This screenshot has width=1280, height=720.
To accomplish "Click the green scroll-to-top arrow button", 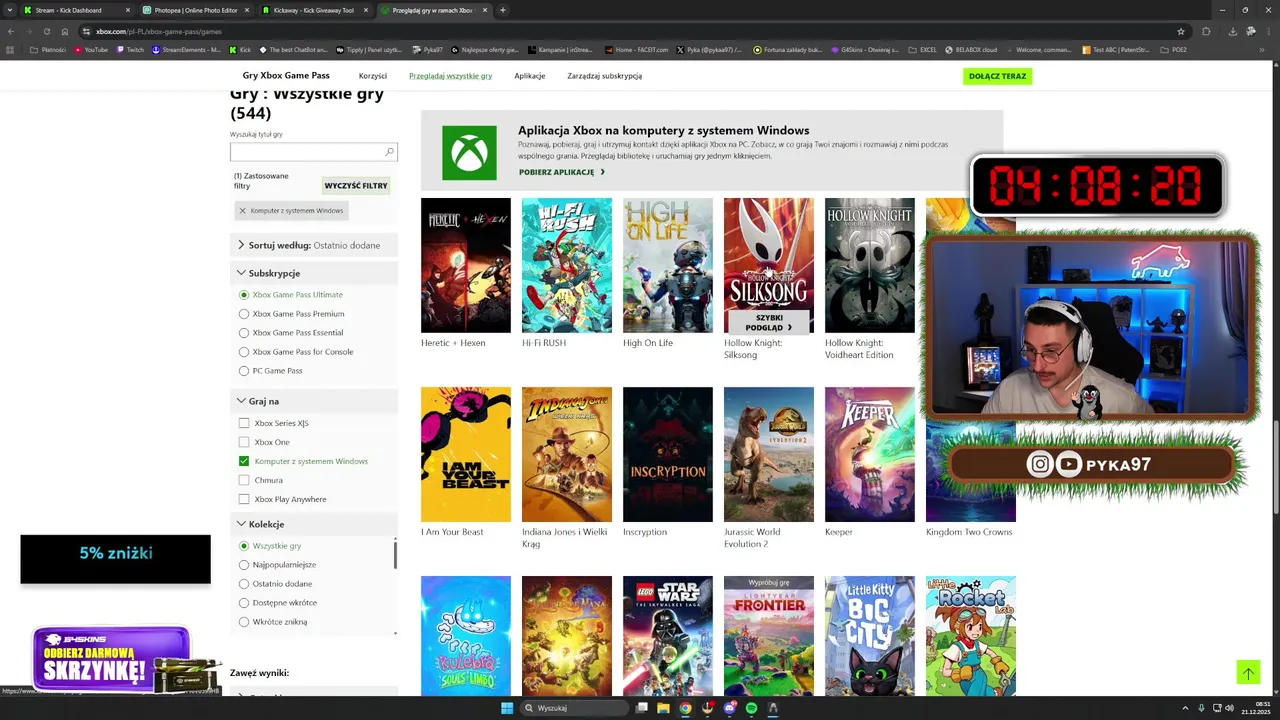I will coord(1247,673).
